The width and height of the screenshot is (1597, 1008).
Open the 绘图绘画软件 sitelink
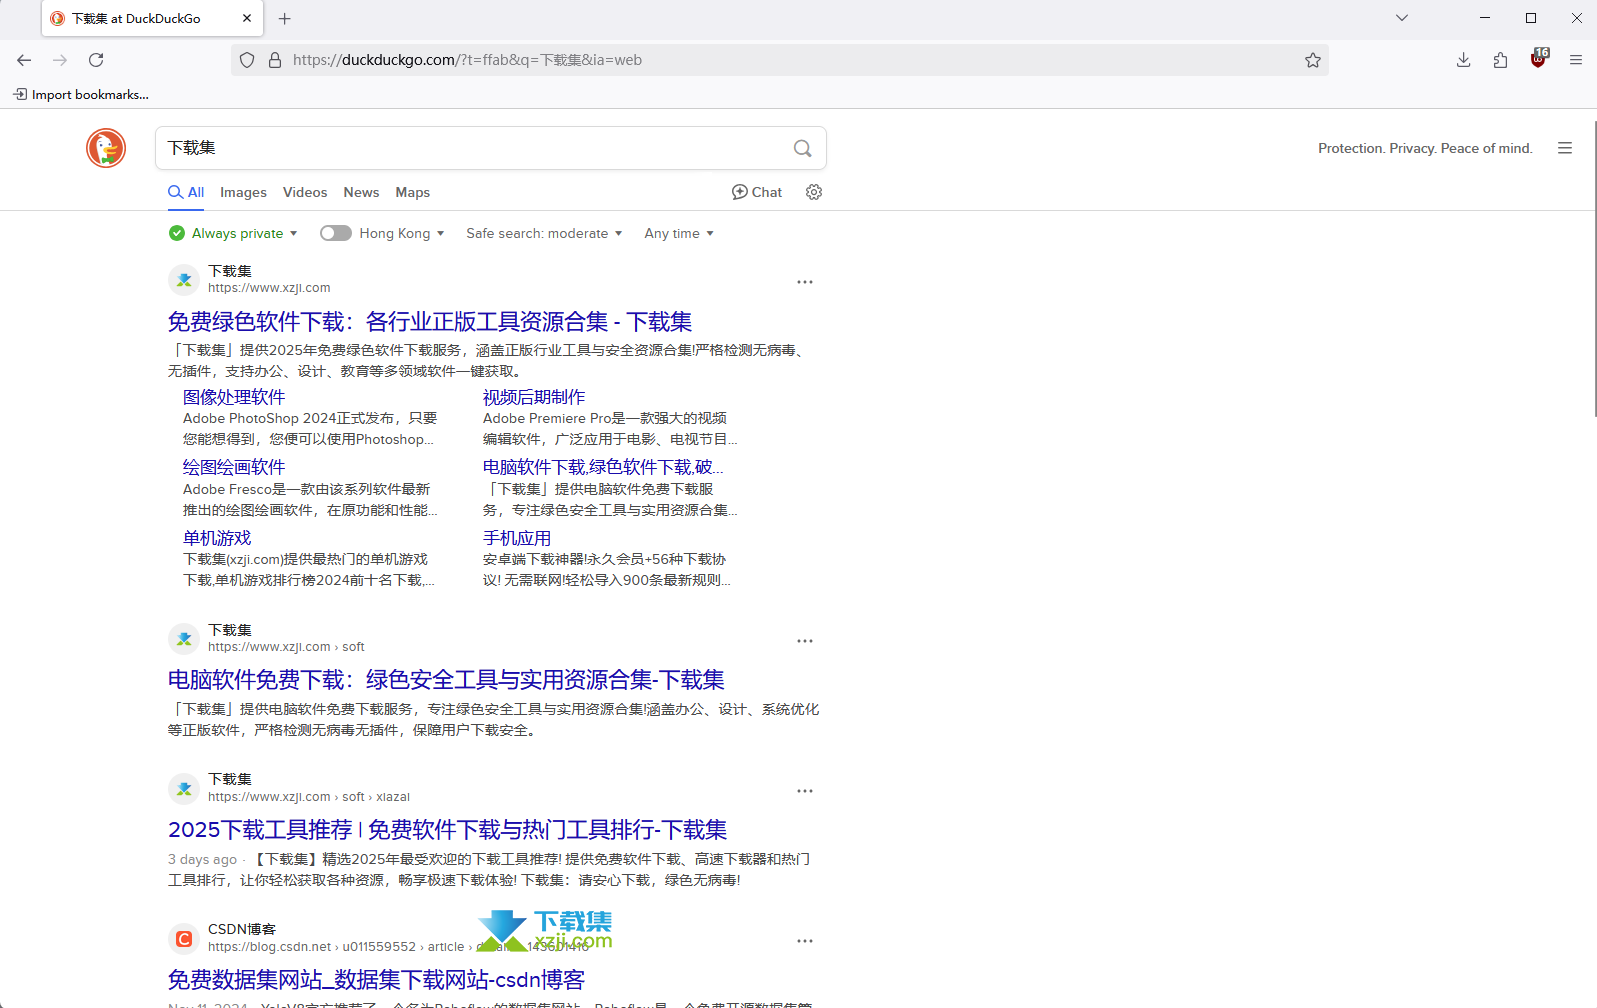[234, 467]
